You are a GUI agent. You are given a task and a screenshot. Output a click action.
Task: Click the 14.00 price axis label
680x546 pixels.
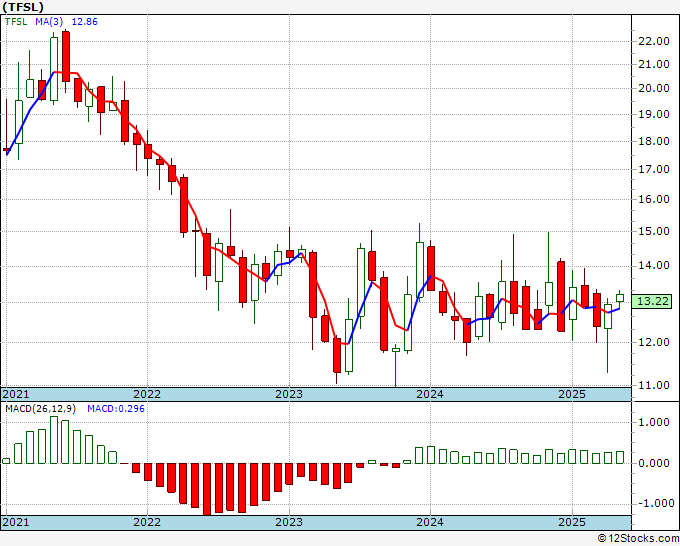click(x=654, y=265)
